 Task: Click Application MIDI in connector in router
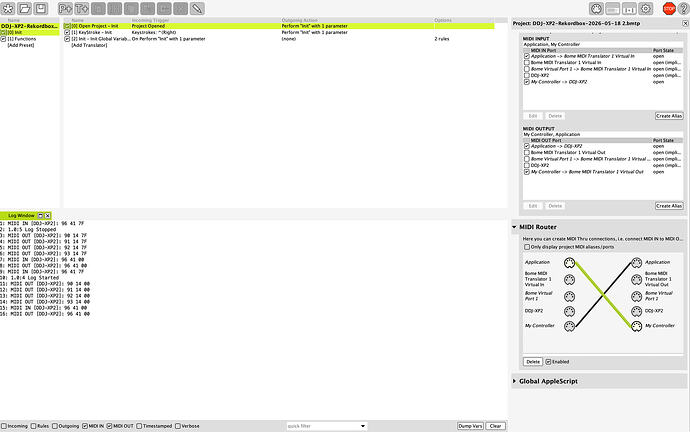coord(569,263)
